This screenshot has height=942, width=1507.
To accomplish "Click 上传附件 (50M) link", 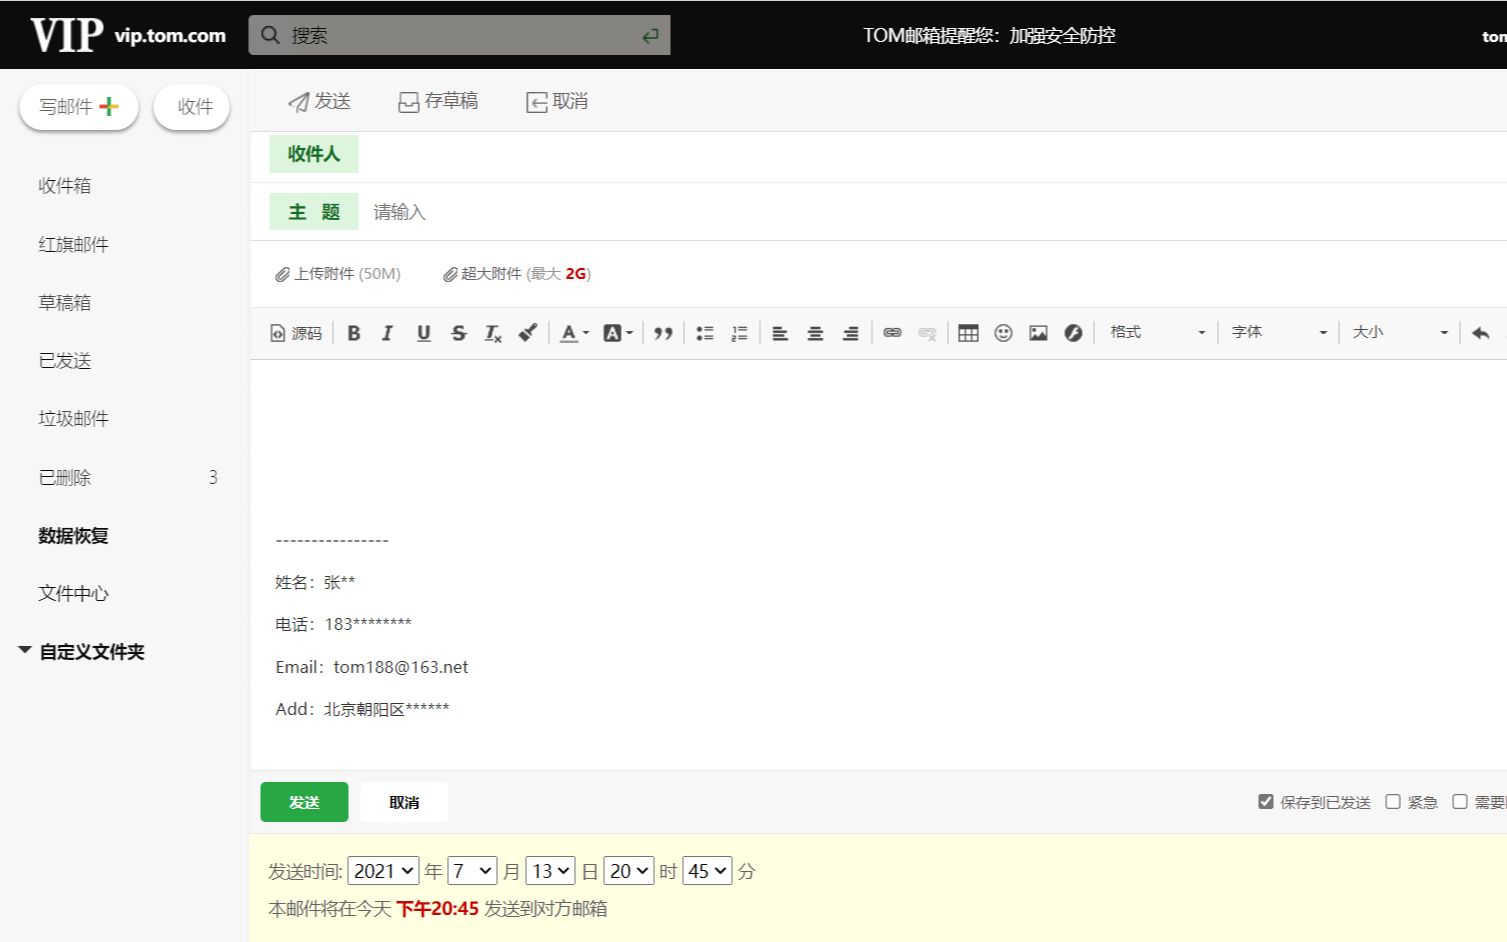I will [338, 274].
